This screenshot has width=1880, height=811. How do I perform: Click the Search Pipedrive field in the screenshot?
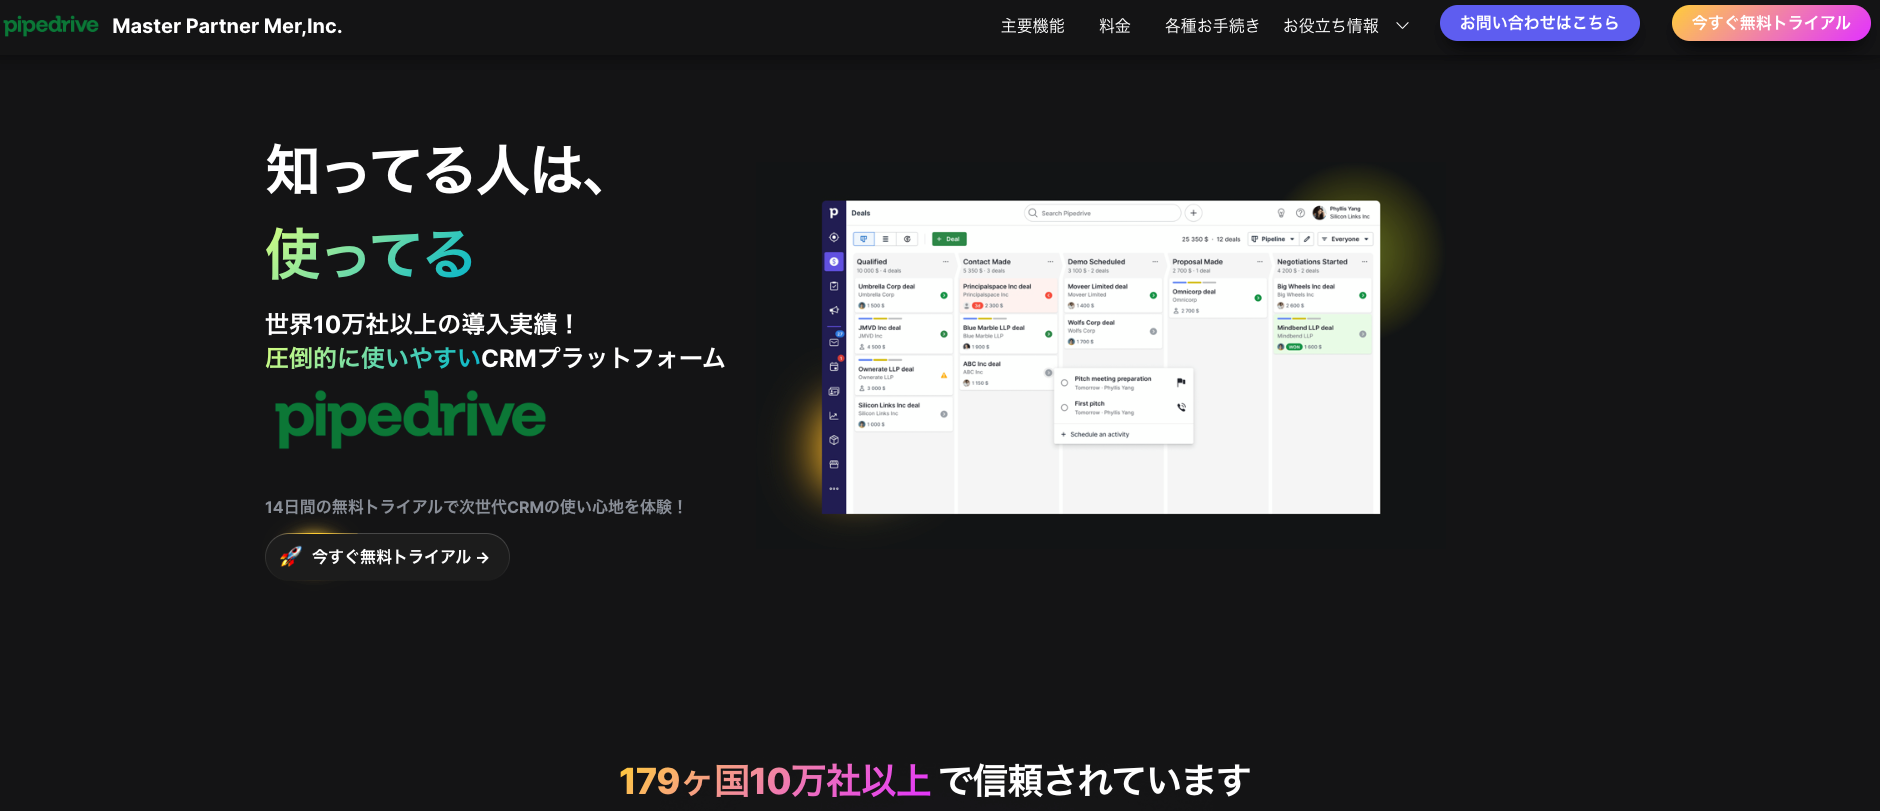pyautogui.click(x=1103, y=213)
